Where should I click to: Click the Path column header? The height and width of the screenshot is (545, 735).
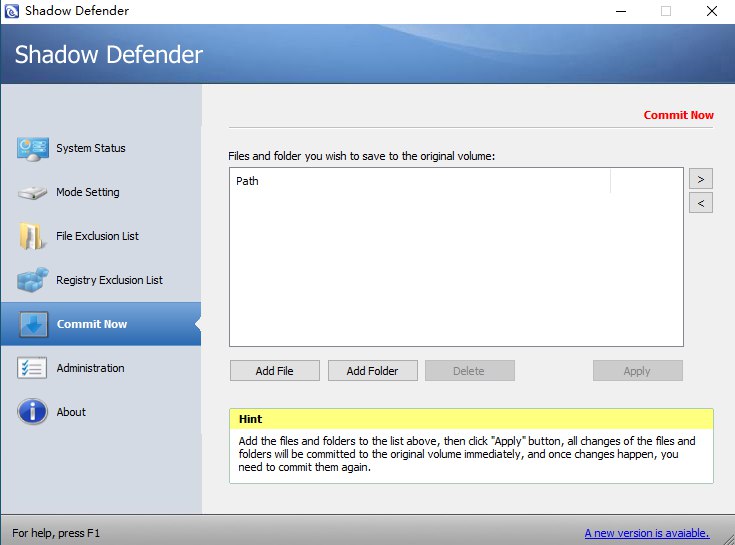(x=420, y=181)
